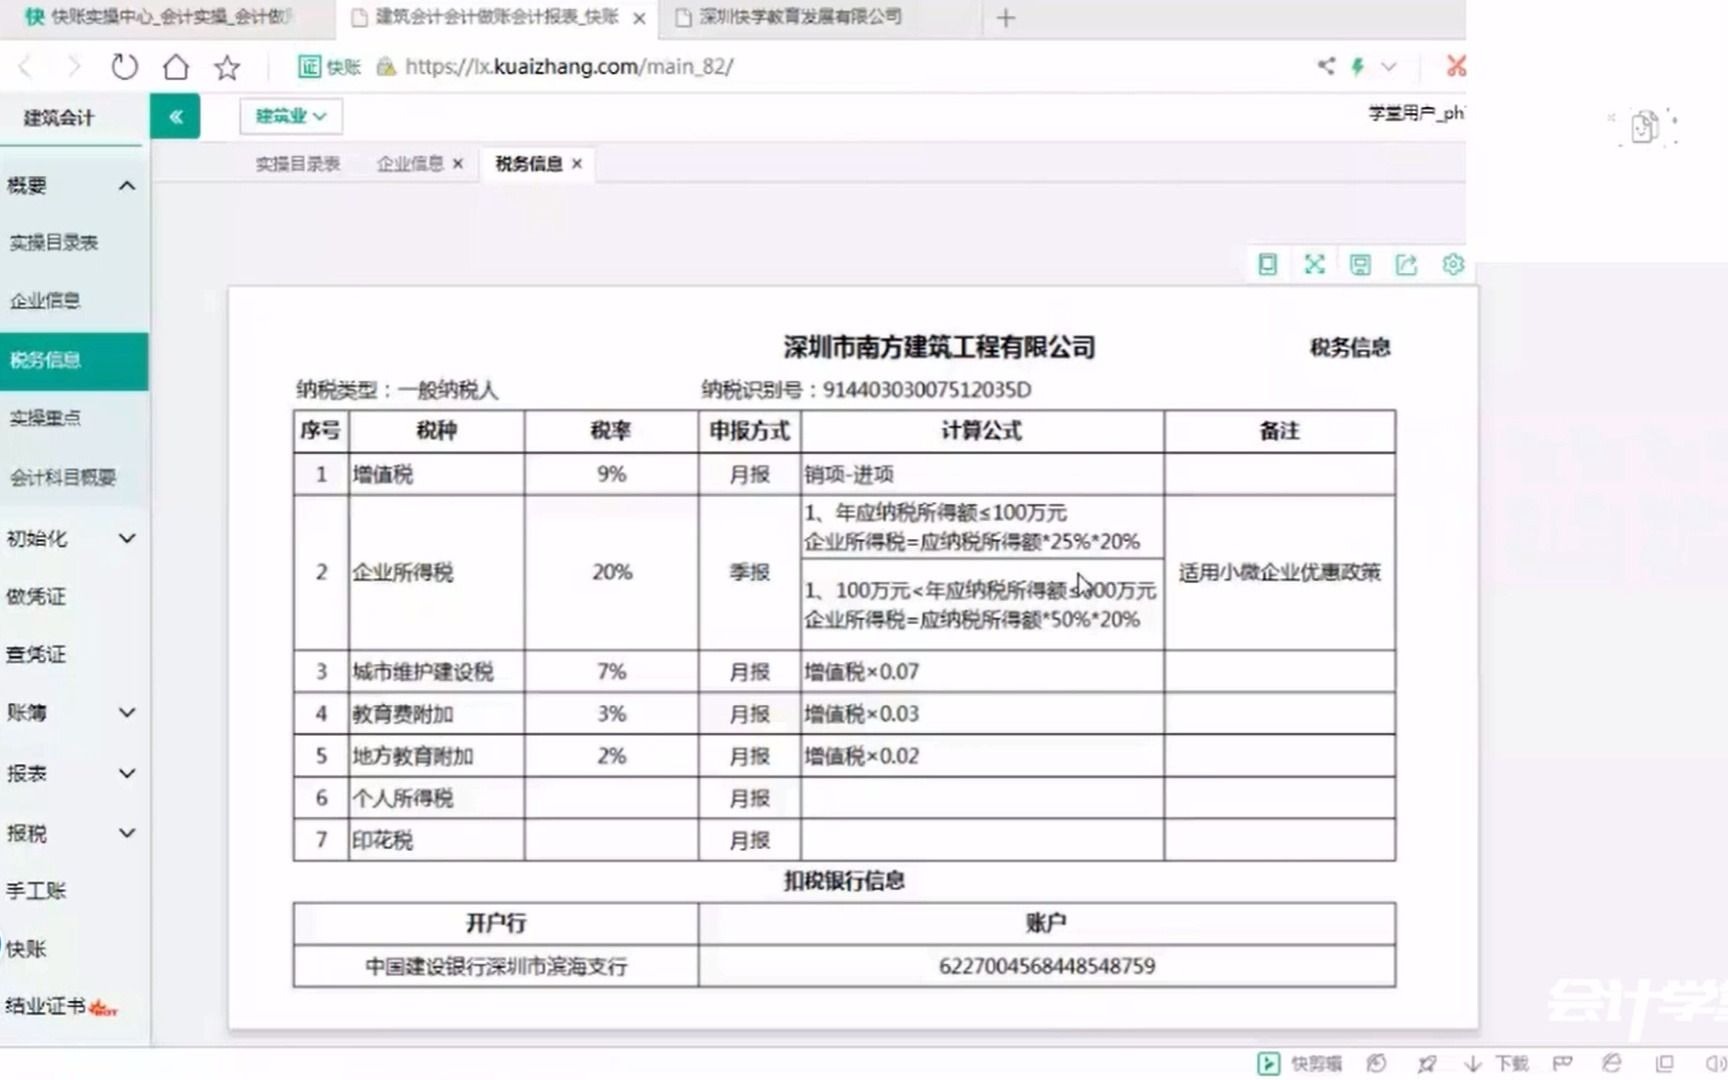Click the fullscreen expand icon above the report
Viewport: 1728px width, 1080px height.
[x=1314, y=264]
